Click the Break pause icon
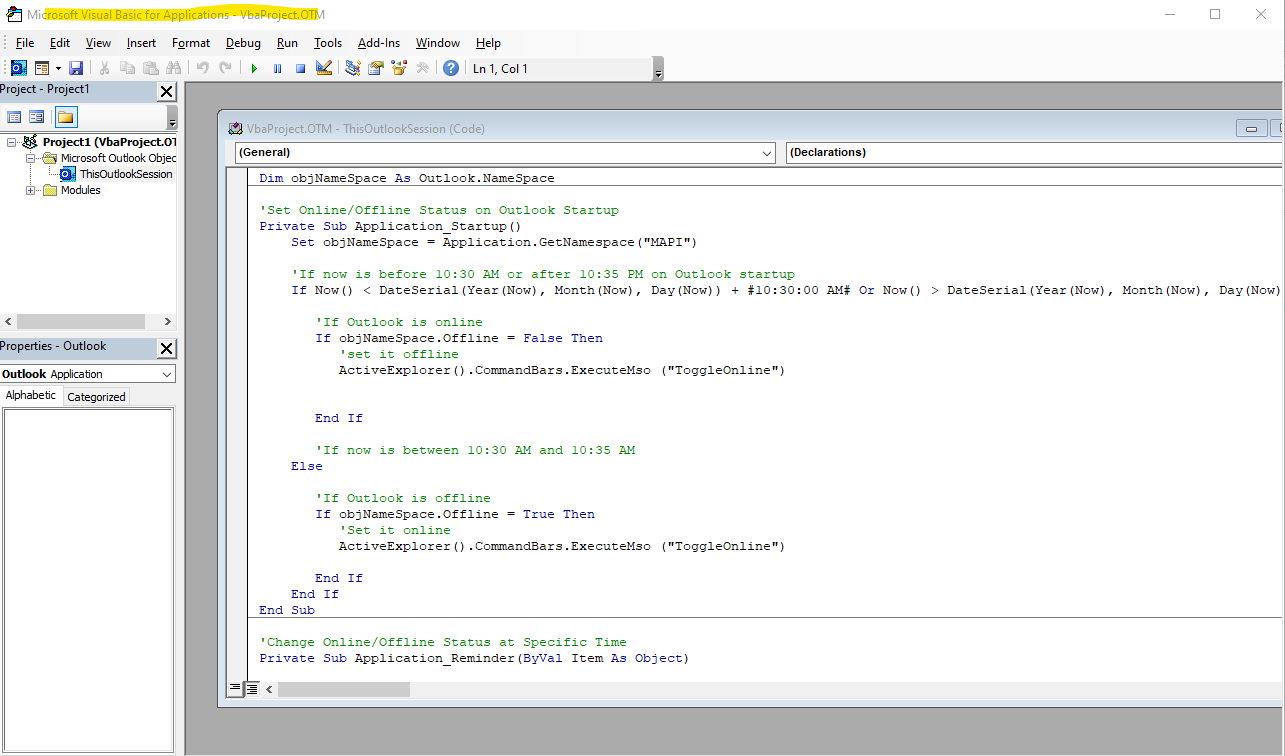Viewport: 1285px width, 756px height. tap(277, 68)
